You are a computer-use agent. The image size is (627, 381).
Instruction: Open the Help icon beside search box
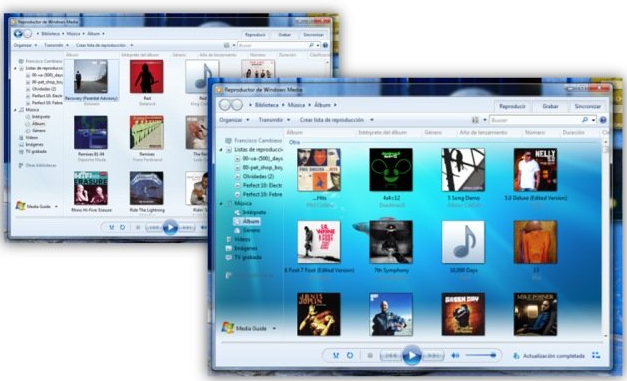(x=603, y=120)
